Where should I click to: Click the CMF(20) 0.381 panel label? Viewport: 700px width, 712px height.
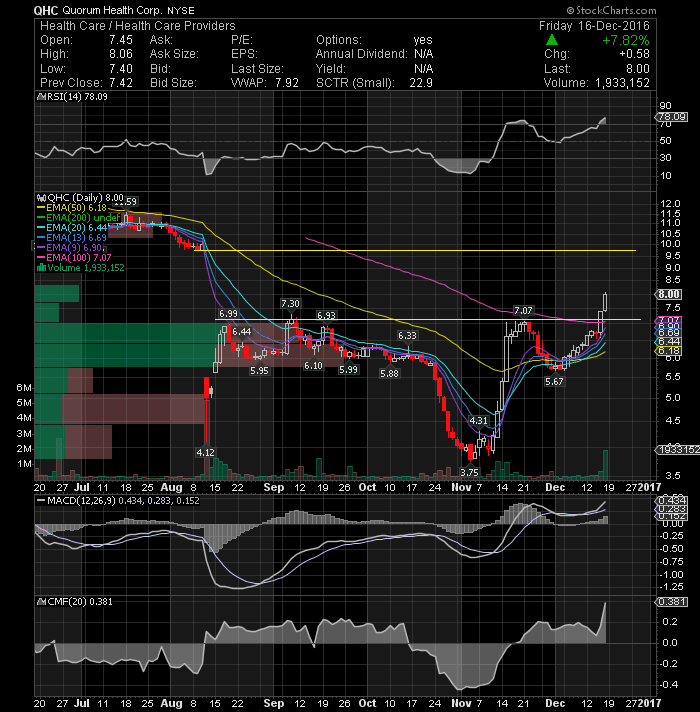79,602
